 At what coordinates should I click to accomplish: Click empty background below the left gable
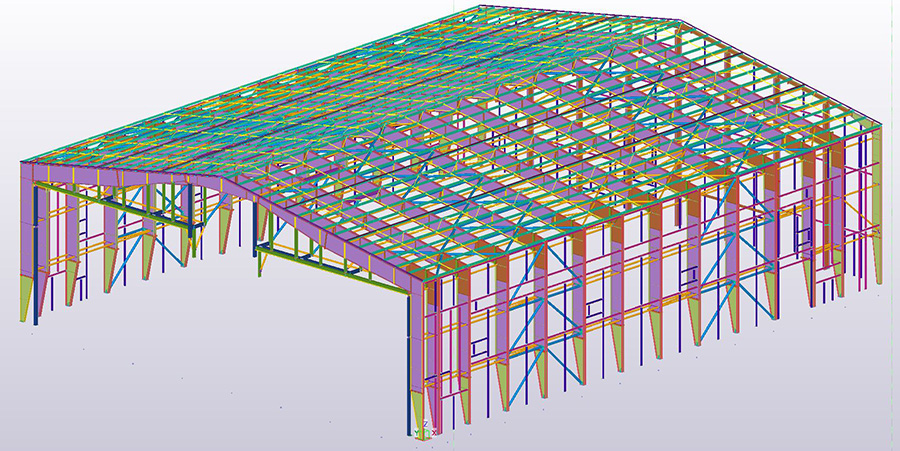pos(150,370)
